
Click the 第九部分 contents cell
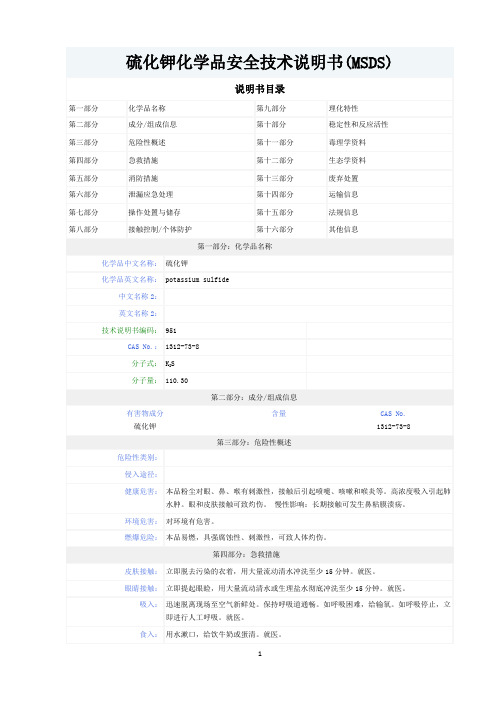(x=271, y=108)
